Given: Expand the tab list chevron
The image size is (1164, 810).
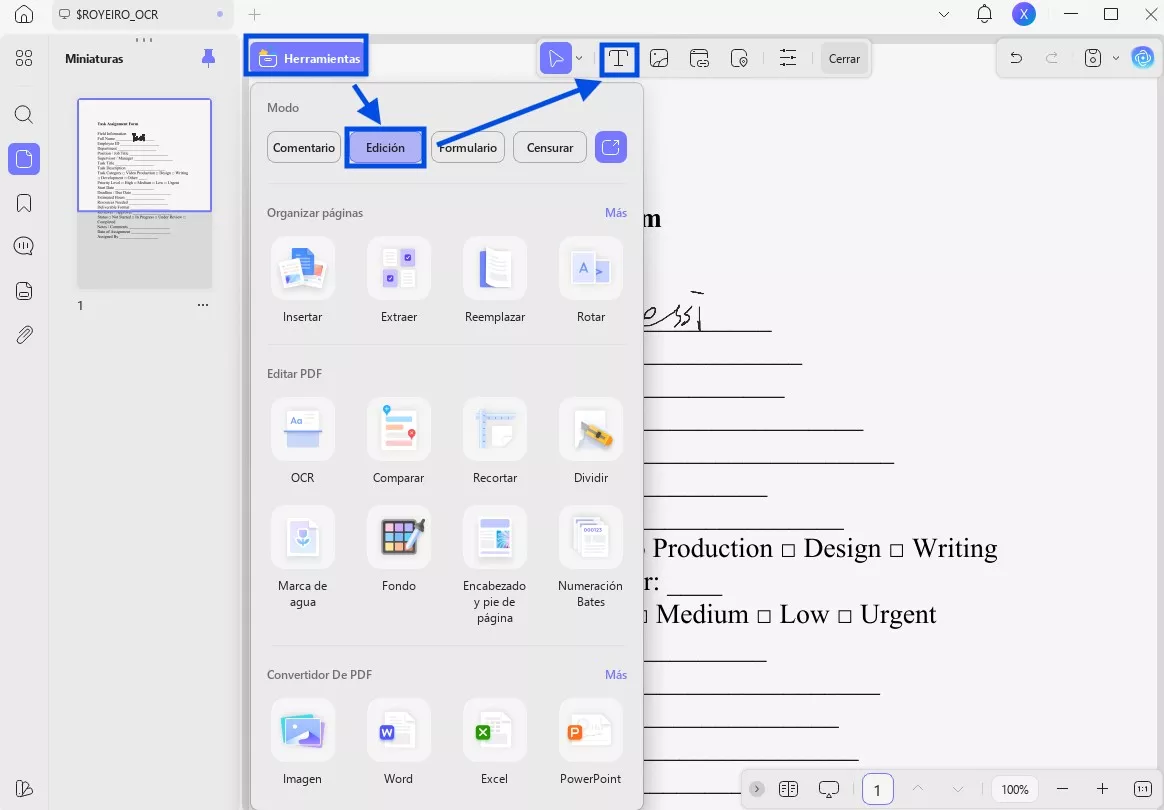Looking at the screenshot, I should coord(944,14).
